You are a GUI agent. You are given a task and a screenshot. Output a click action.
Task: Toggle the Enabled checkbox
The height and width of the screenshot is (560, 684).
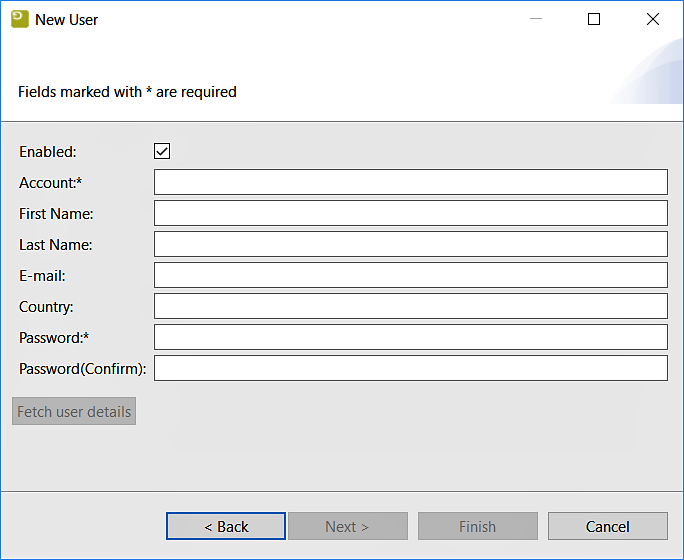coord(162,151)
